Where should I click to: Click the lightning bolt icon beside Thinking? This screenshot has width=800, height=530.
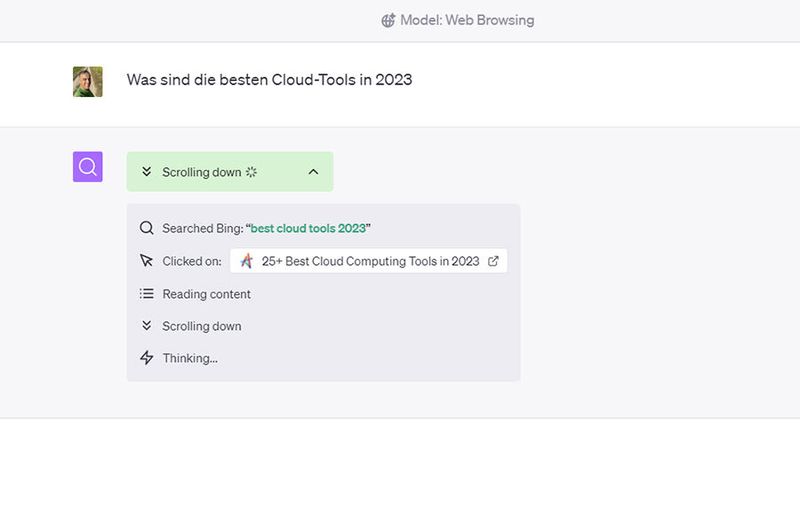click(147, 358)
